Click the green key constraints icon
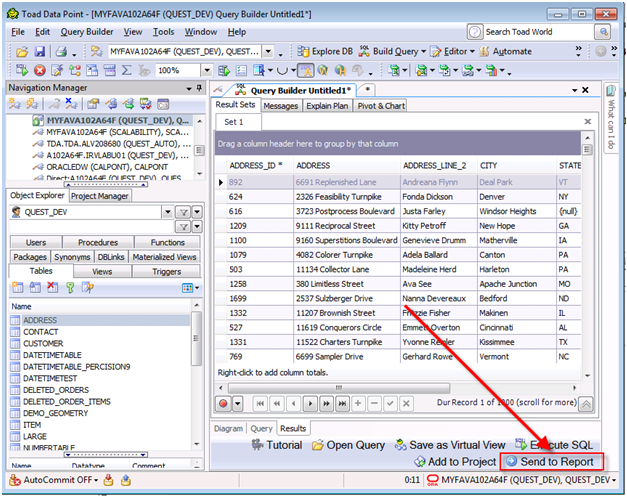 tap(70, 288)
